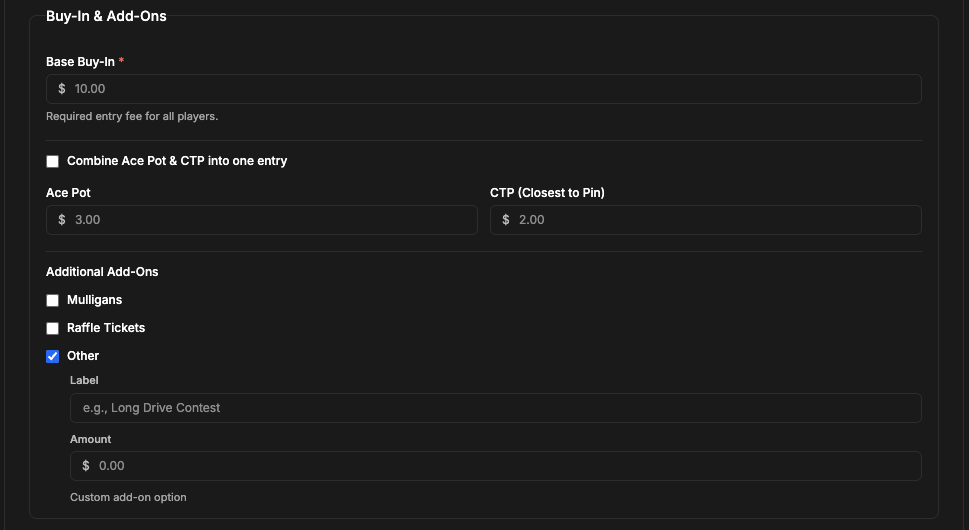This screenshot has height=530, width=969.
Task: Check the Mulligans add-on checkbox
Action: click(x=53, y=300)
